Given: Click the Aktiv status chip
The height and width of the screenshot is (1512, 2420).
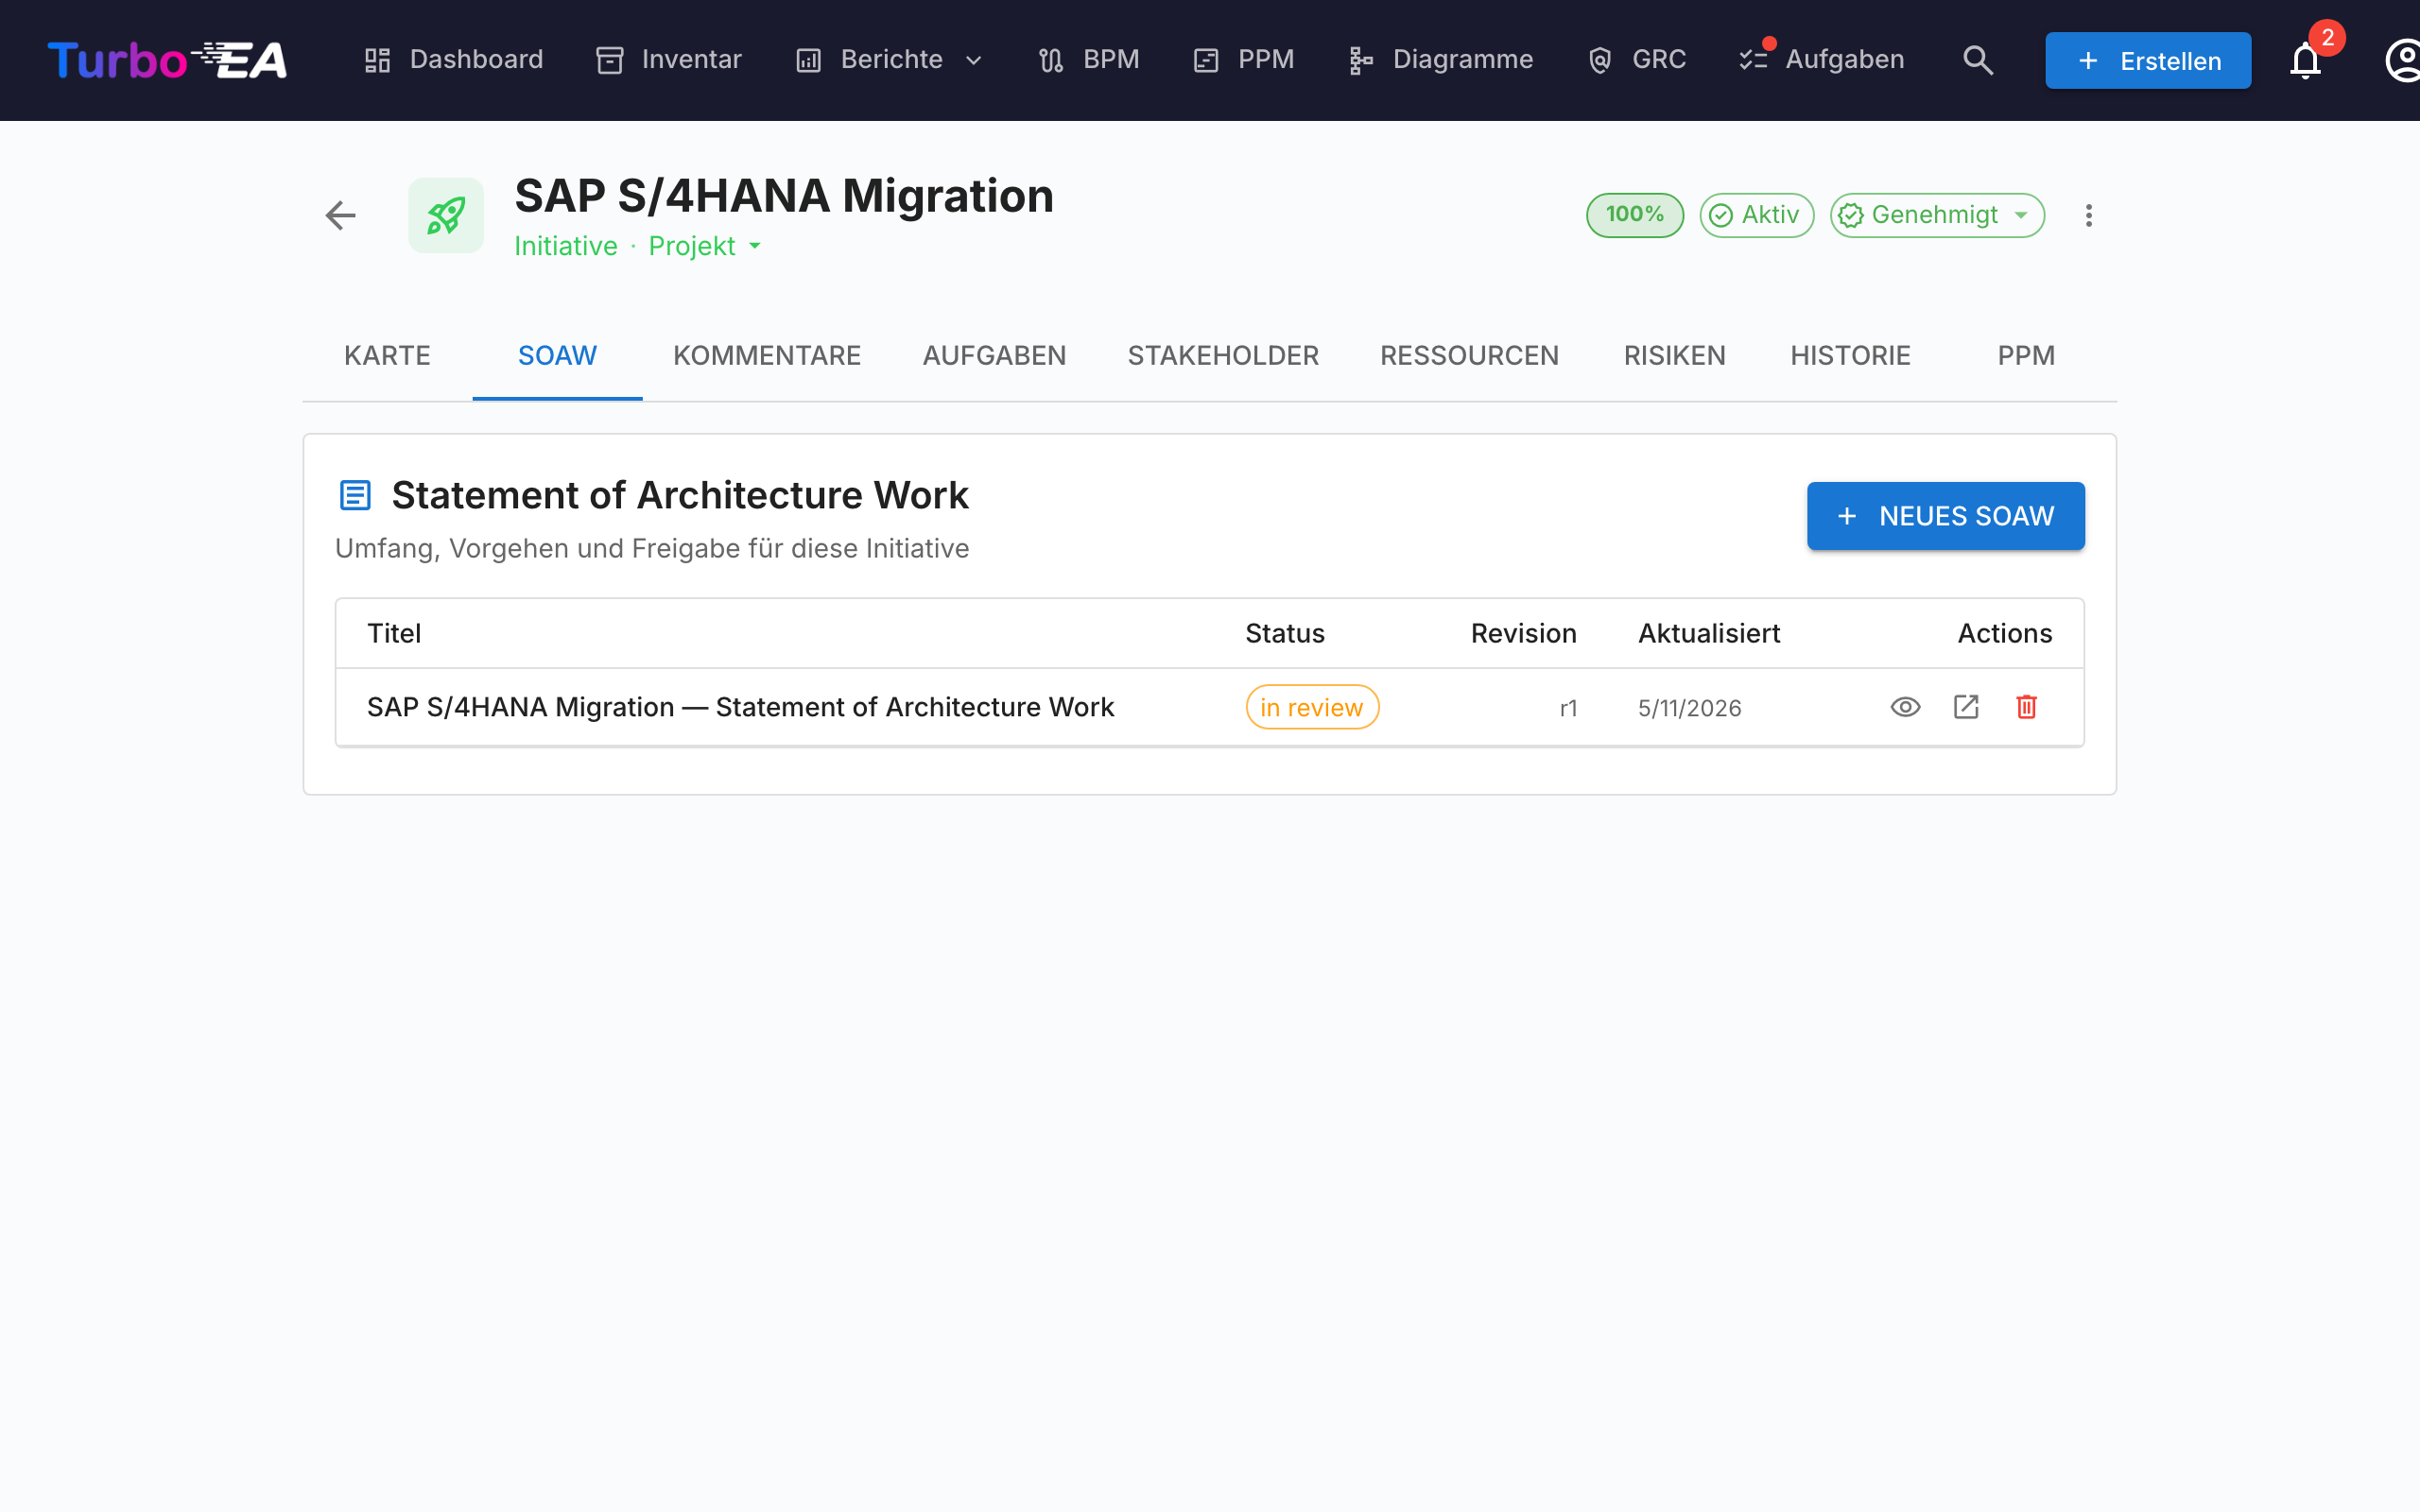Looking at the screenshot, I should pos(1756,215).
